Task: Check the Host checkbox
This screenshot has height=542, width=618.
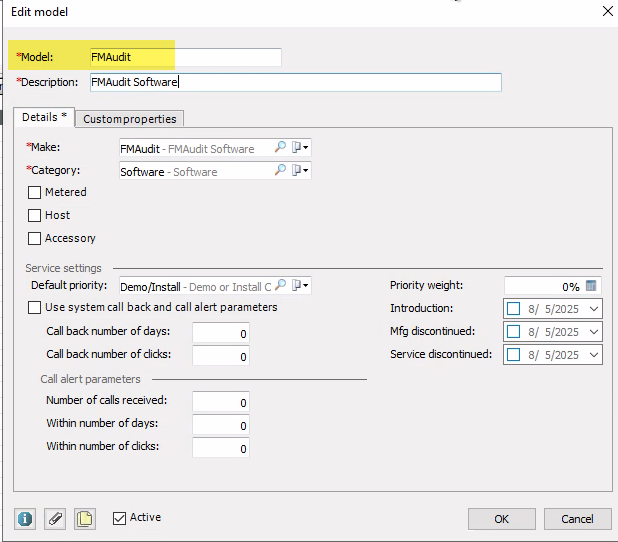Action: pyautogui.click(x=35, y=215)
